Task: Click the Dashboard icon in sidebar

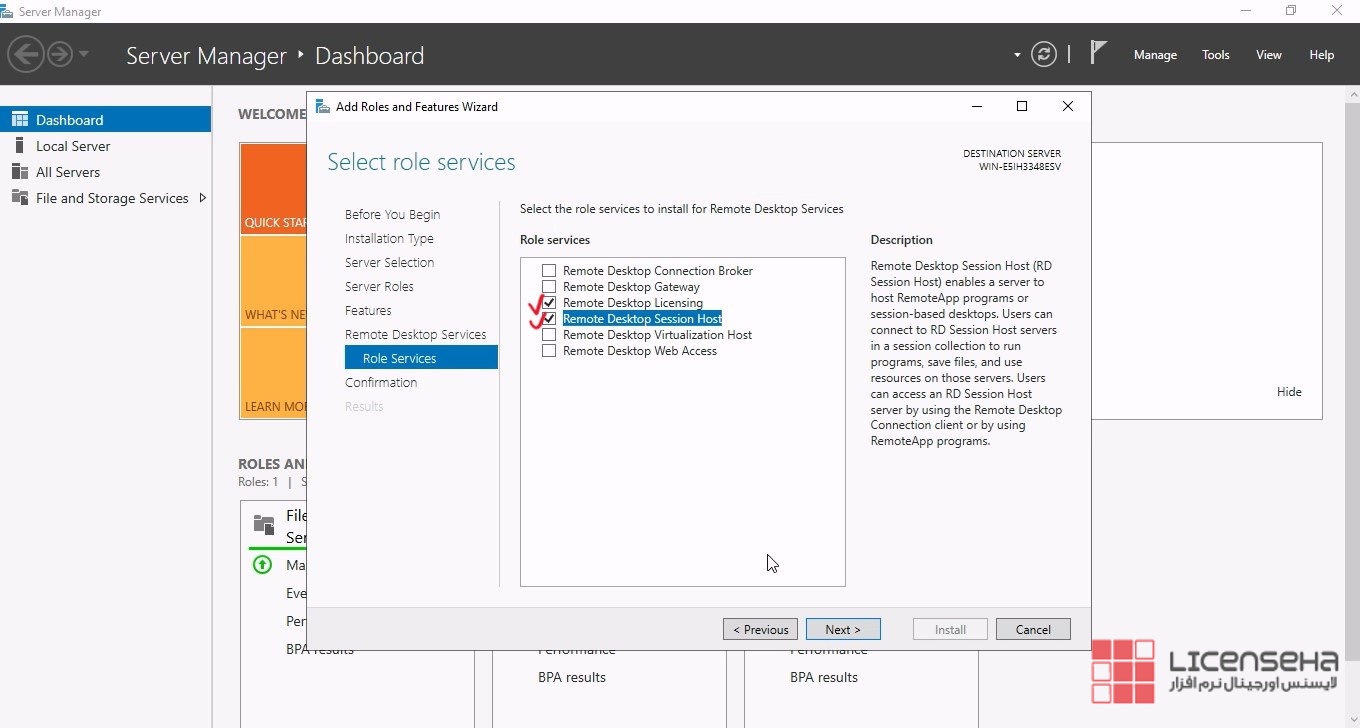Action: 19,120
